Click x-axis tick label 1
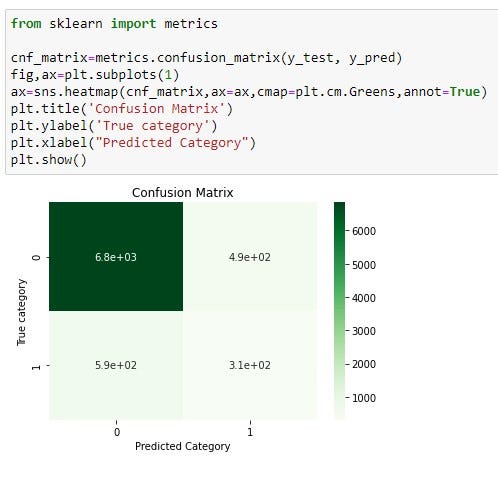The height and width of the screenshot is (482, 498). (250, 432)
